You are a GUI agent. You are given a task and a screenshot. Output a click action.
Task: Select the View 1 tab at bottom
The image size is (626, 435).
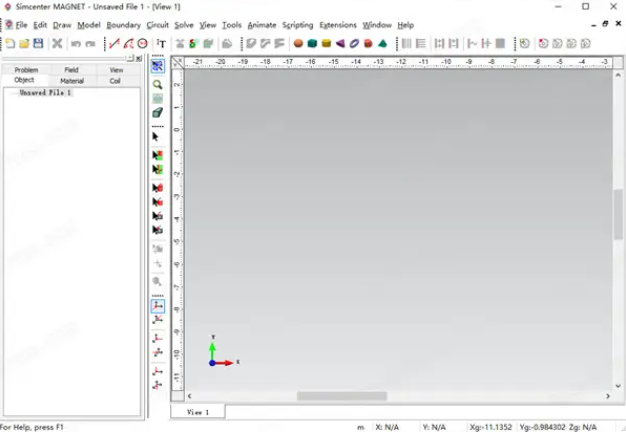point(198,411)
